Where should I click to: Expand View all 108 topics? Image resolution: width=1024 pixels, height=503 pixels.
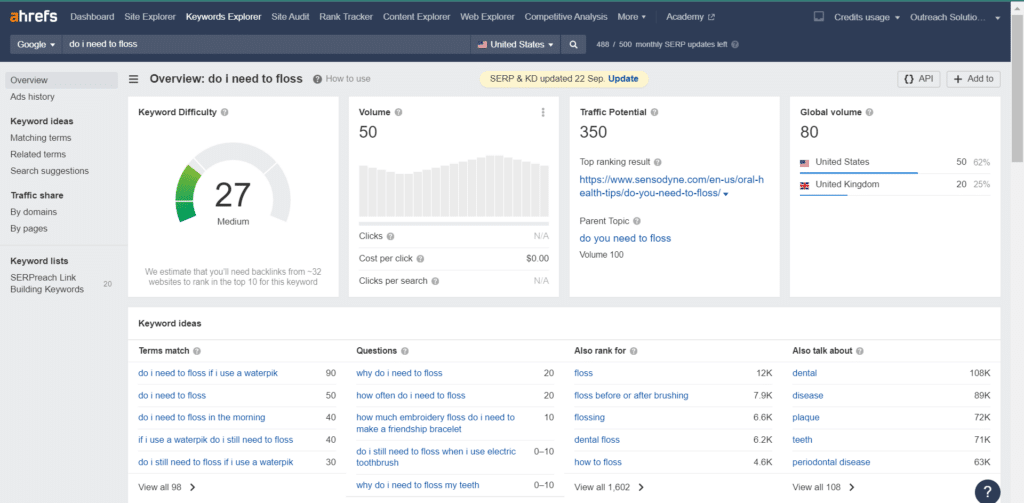(x=824, y=487)
